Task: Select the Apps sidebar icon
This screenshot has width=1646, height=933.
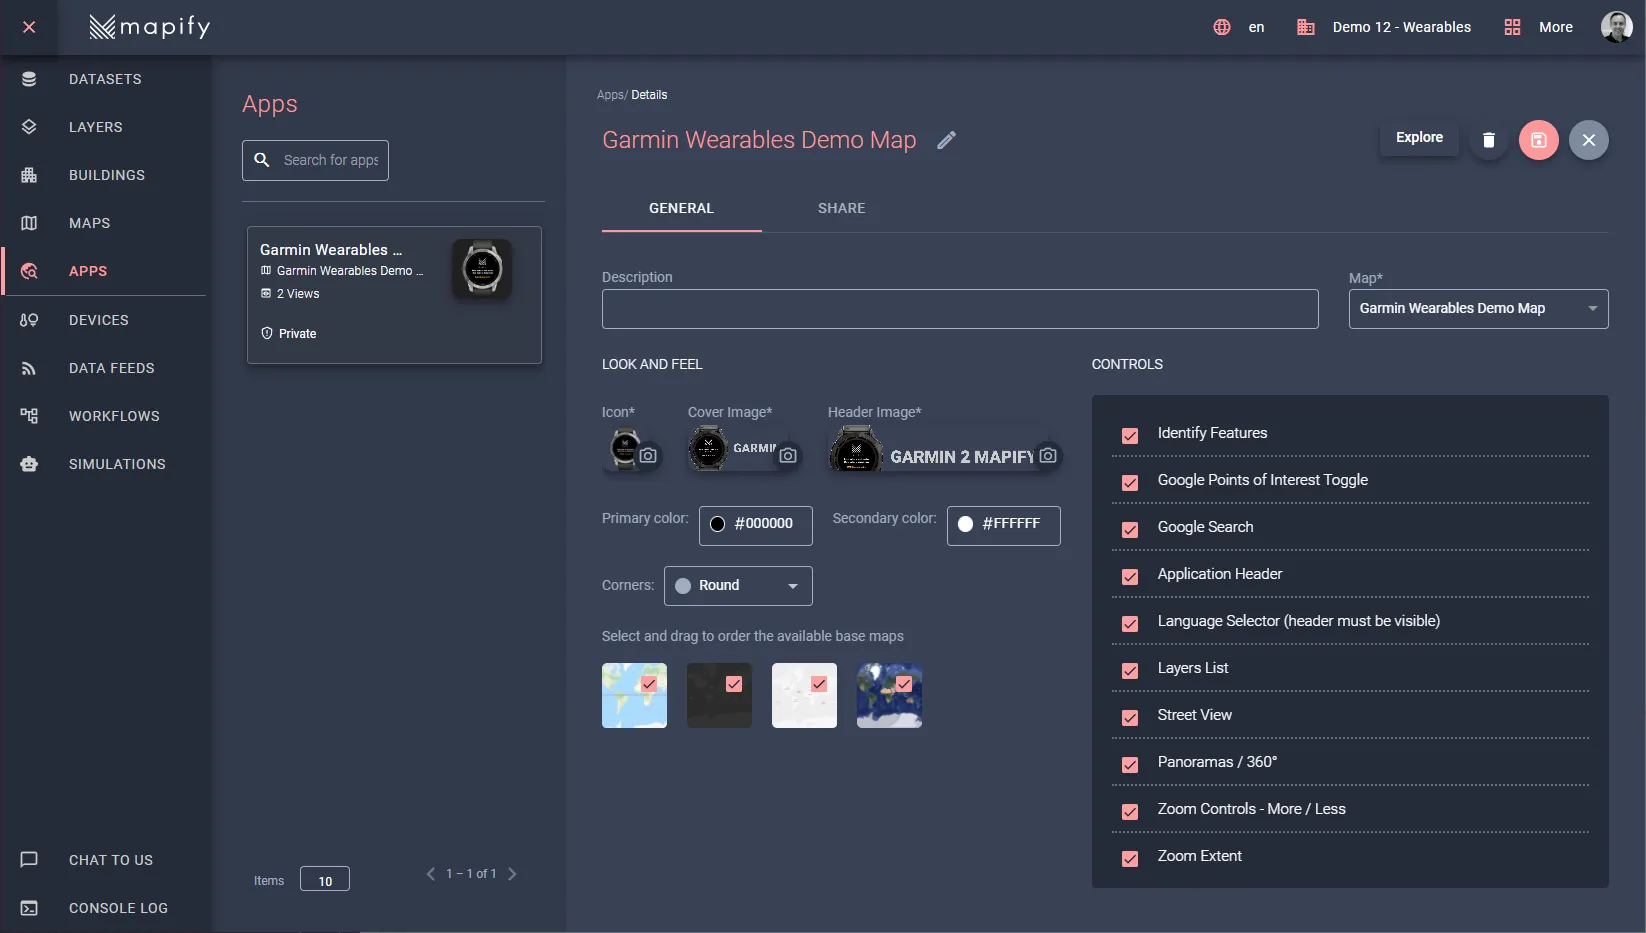Action: (x=29, y=271)
